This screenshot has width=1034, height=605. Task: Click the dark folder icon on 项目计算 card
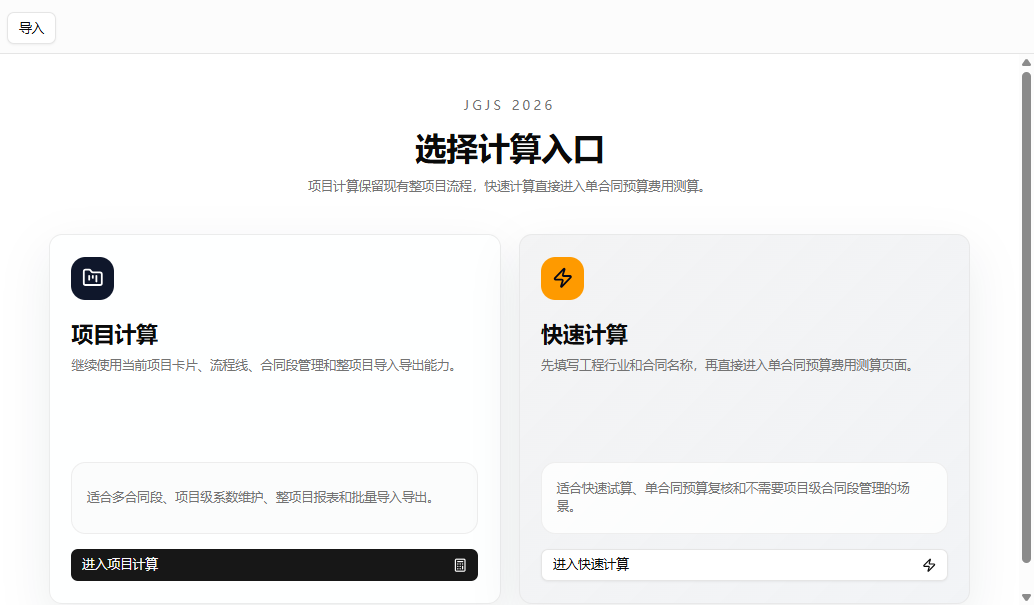click(x=92, y=278)
